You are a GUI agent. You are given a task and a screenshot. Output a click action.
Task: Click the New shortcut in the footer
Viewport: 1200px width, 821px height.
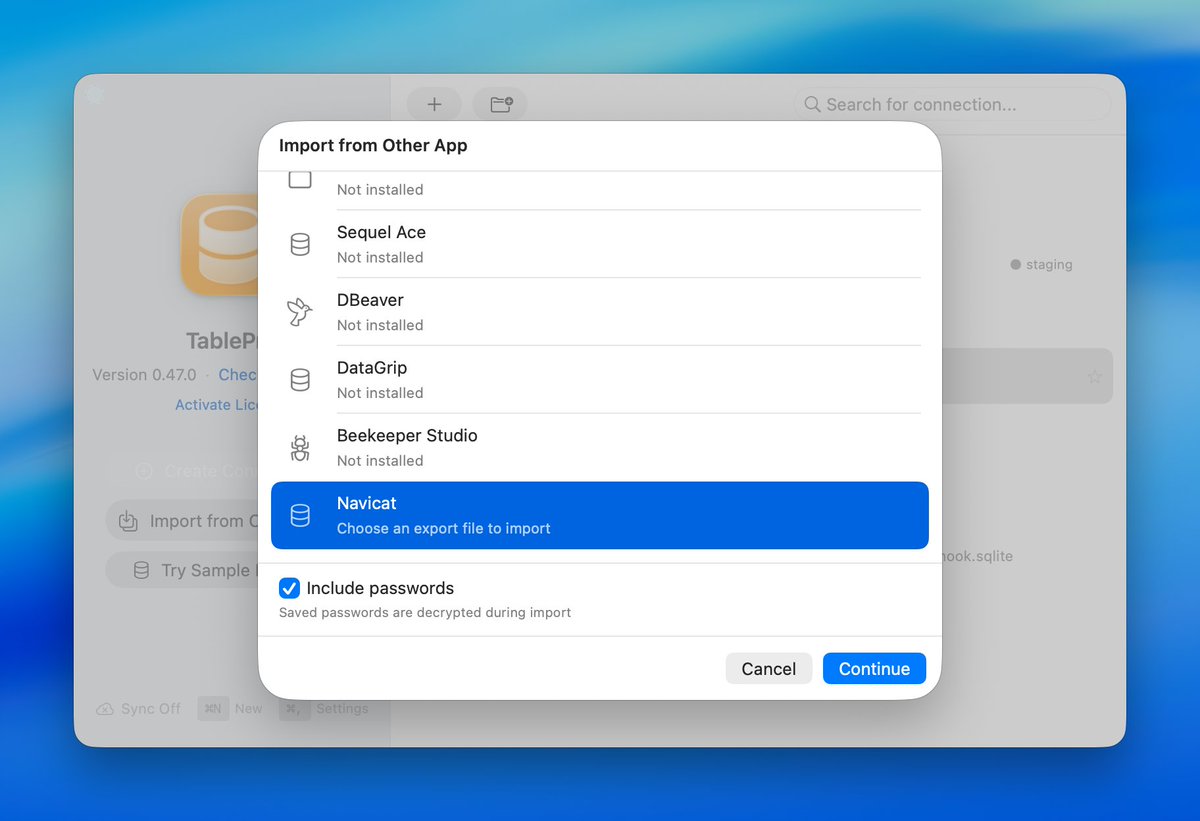tap(231, 709)
